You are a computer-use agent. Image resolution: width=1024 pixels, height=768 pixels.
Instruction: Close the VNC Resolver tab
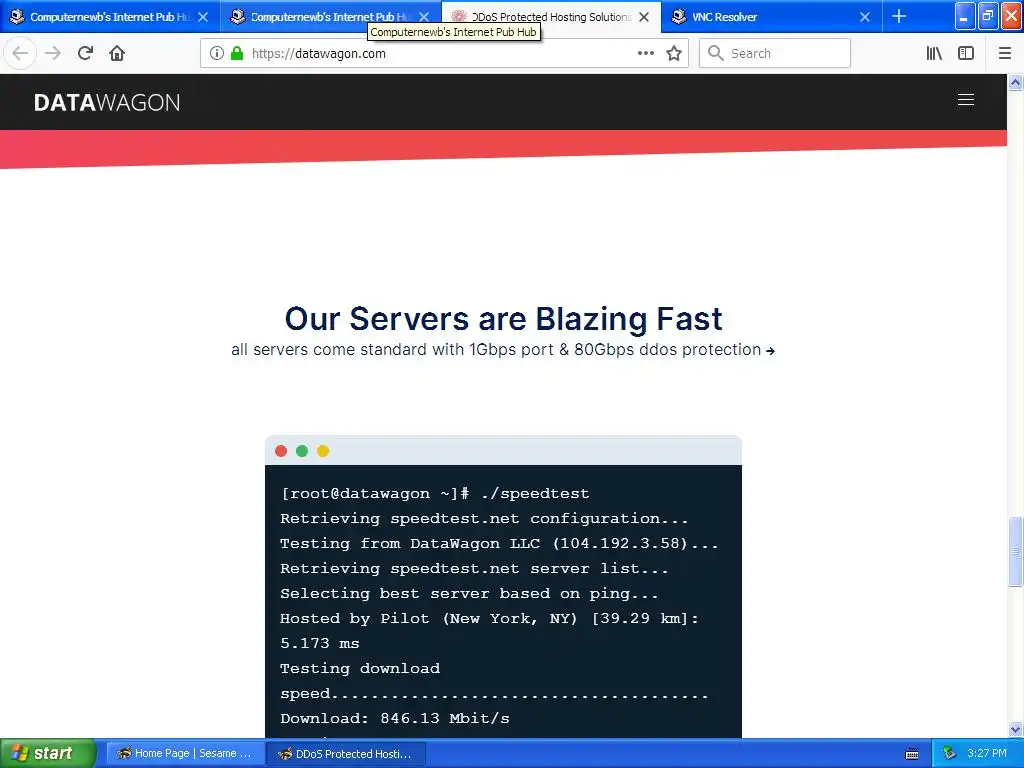click(865, 17)
